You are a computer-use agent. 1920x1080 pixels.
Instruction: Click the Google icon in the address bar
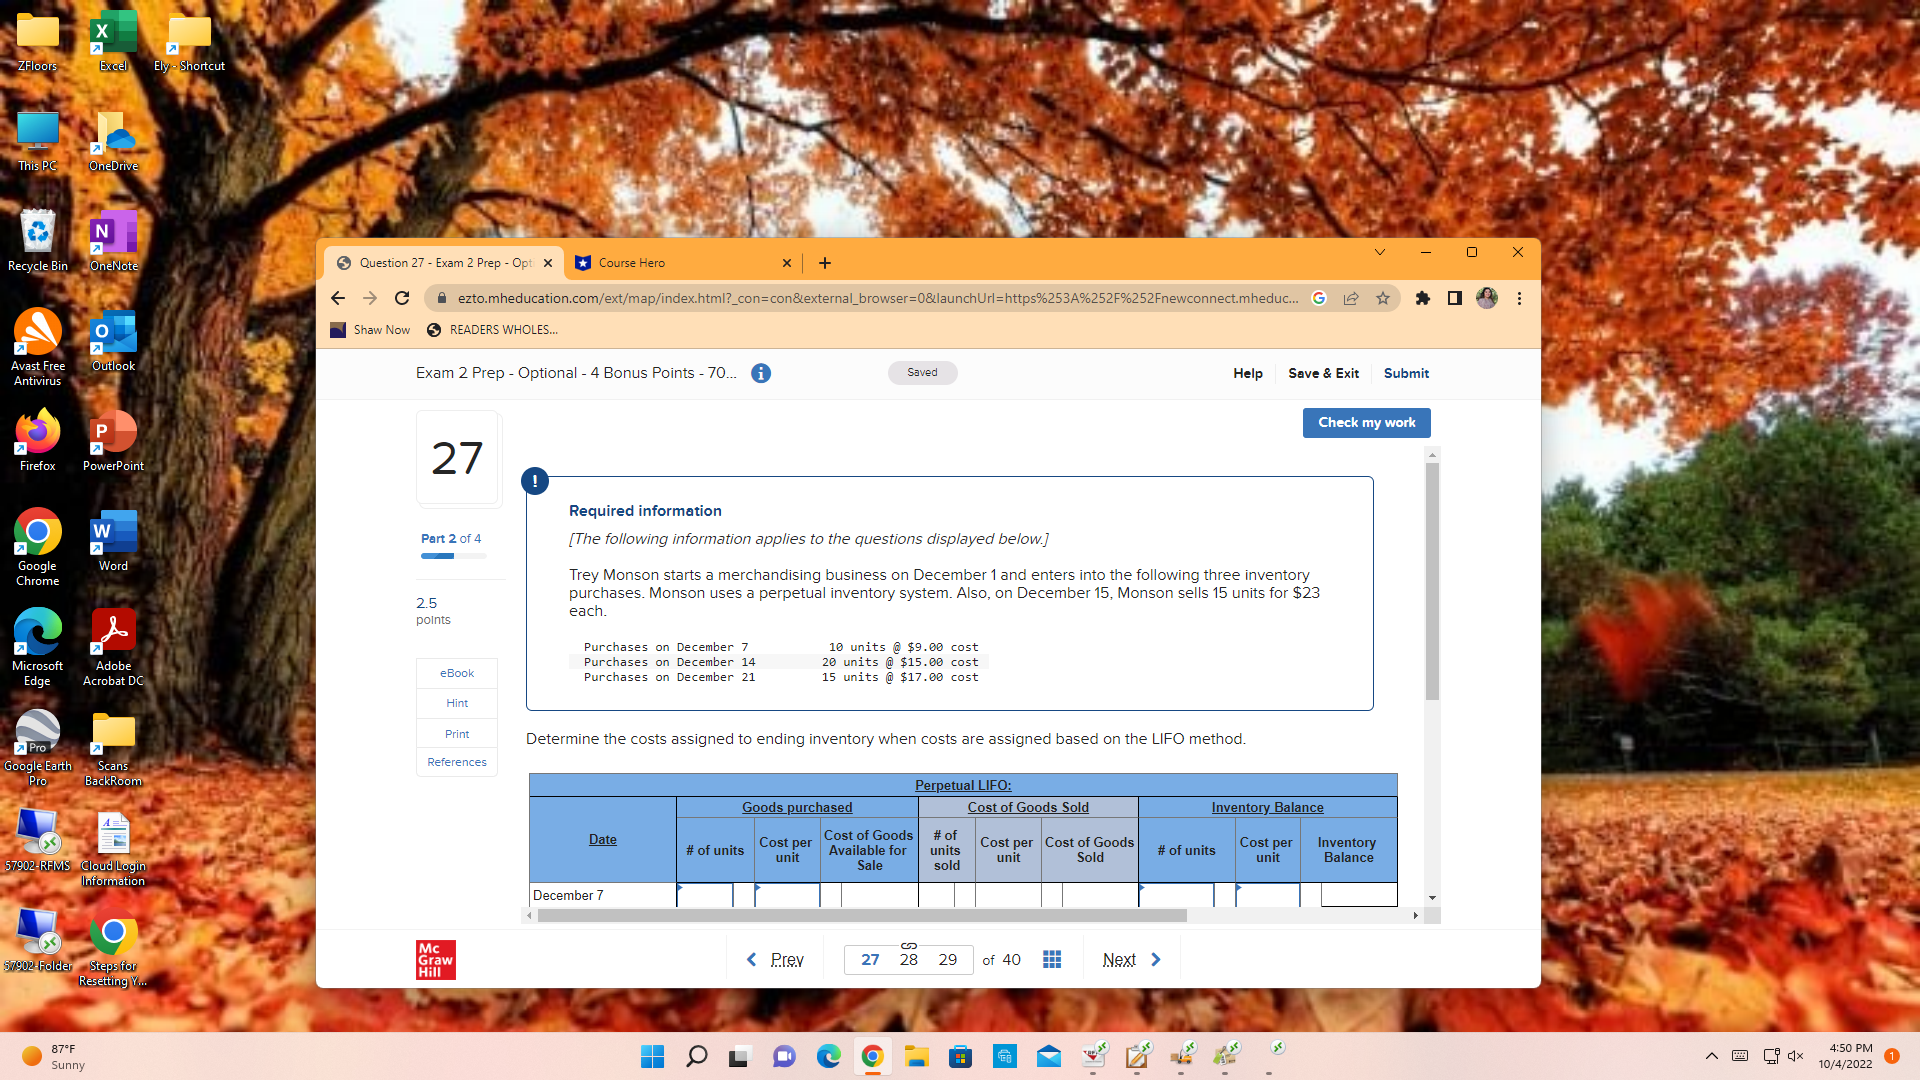pos(1318,298)
